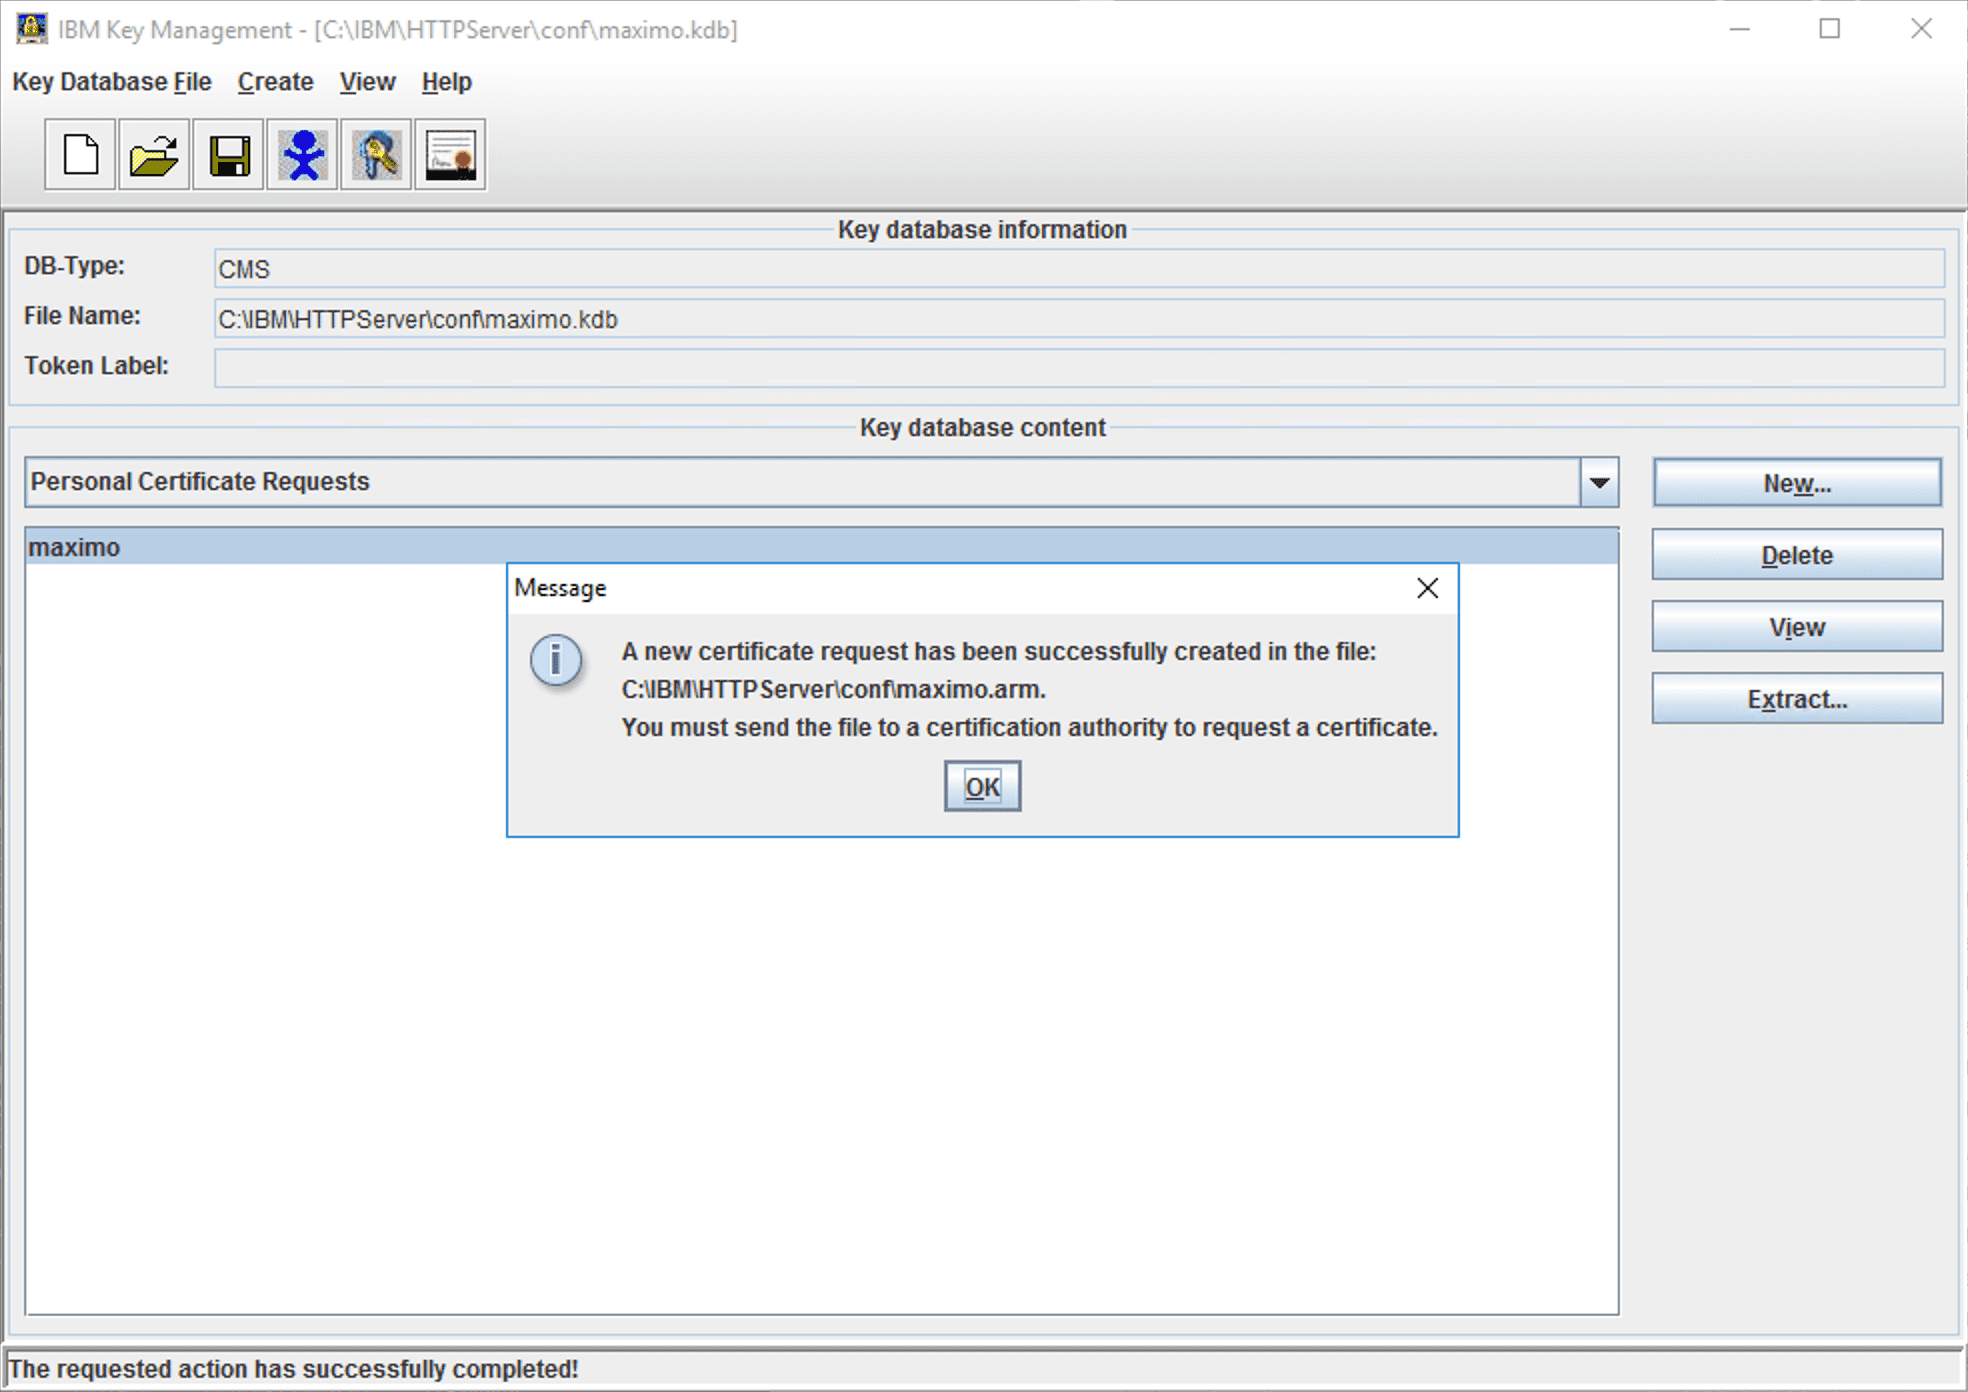Click the key toolbar icon
The image size is (1968, 1392).
(x=376, y=155)
